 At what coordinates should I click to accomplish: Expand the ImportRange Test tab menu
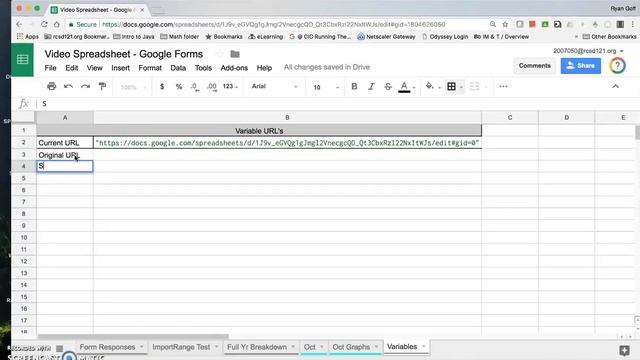(x=216, y=347)
